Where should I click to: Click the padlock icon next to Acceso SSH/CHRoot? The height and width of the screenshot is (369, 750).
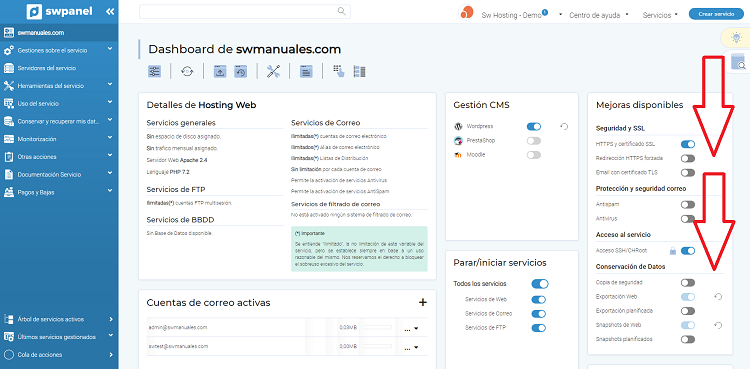coord(673,251)
